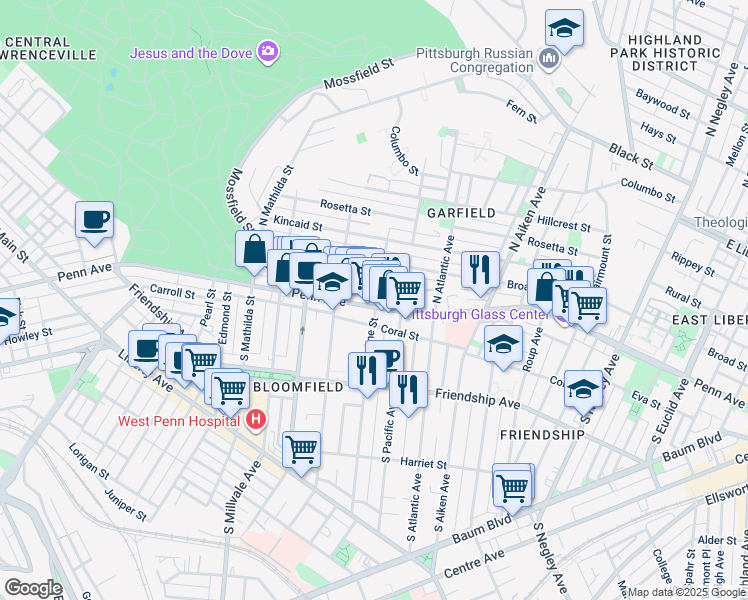This screenshot has width=748, height=600.
Task: Click the shopping cart marker above Harriet St
Action: tap(301, 449)
